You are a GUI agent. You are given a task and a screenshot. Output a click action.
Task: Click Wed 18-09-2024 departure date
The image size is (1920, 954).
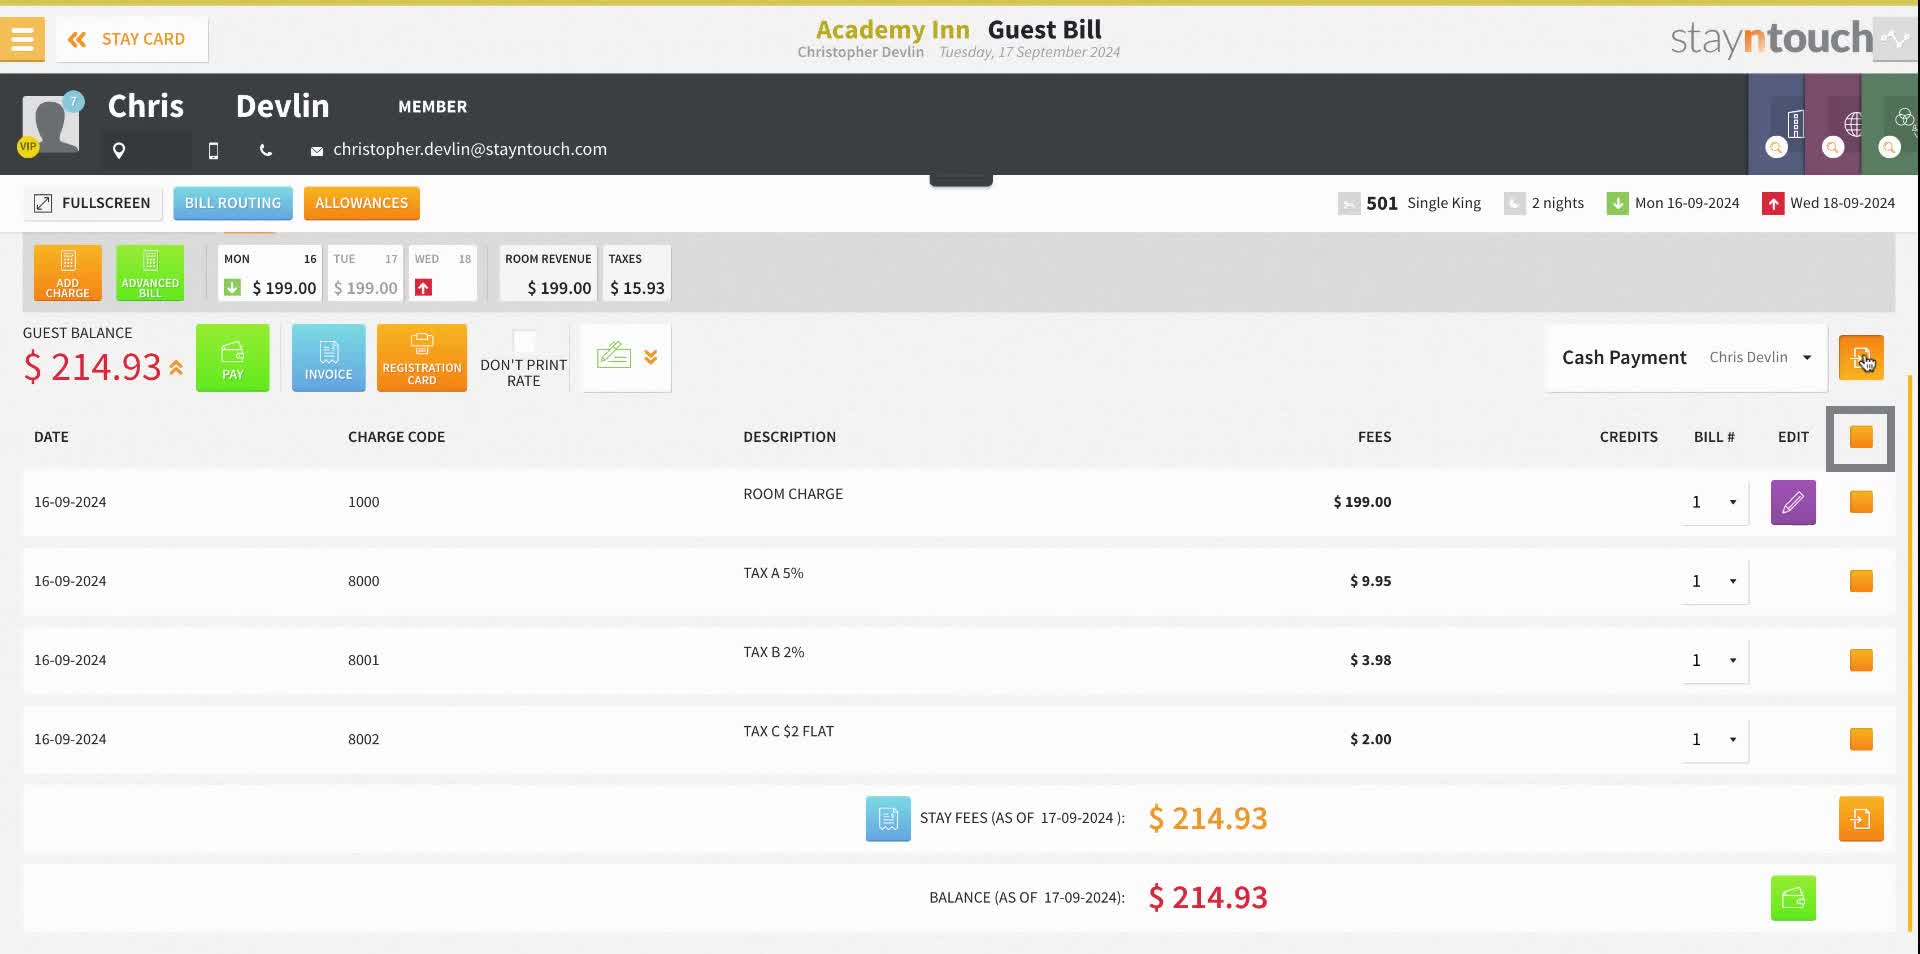(x=1842, y=203)
